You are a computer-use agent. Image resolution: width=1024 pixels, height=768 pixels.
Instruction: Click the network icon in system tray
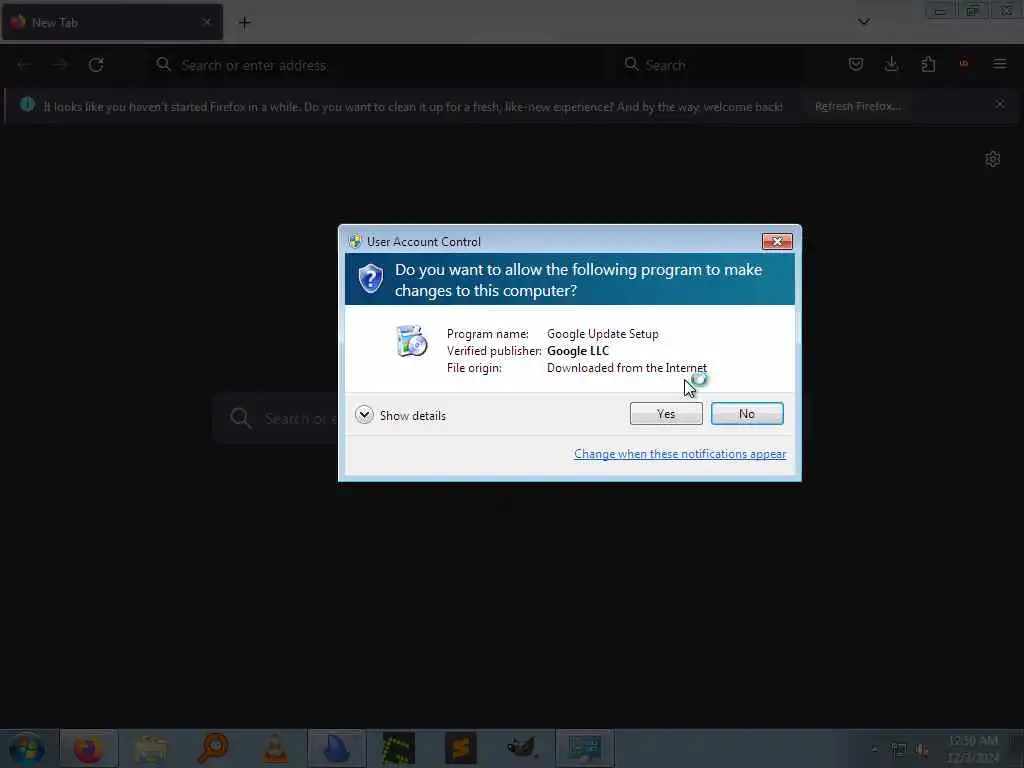click(x=899, y=750)
